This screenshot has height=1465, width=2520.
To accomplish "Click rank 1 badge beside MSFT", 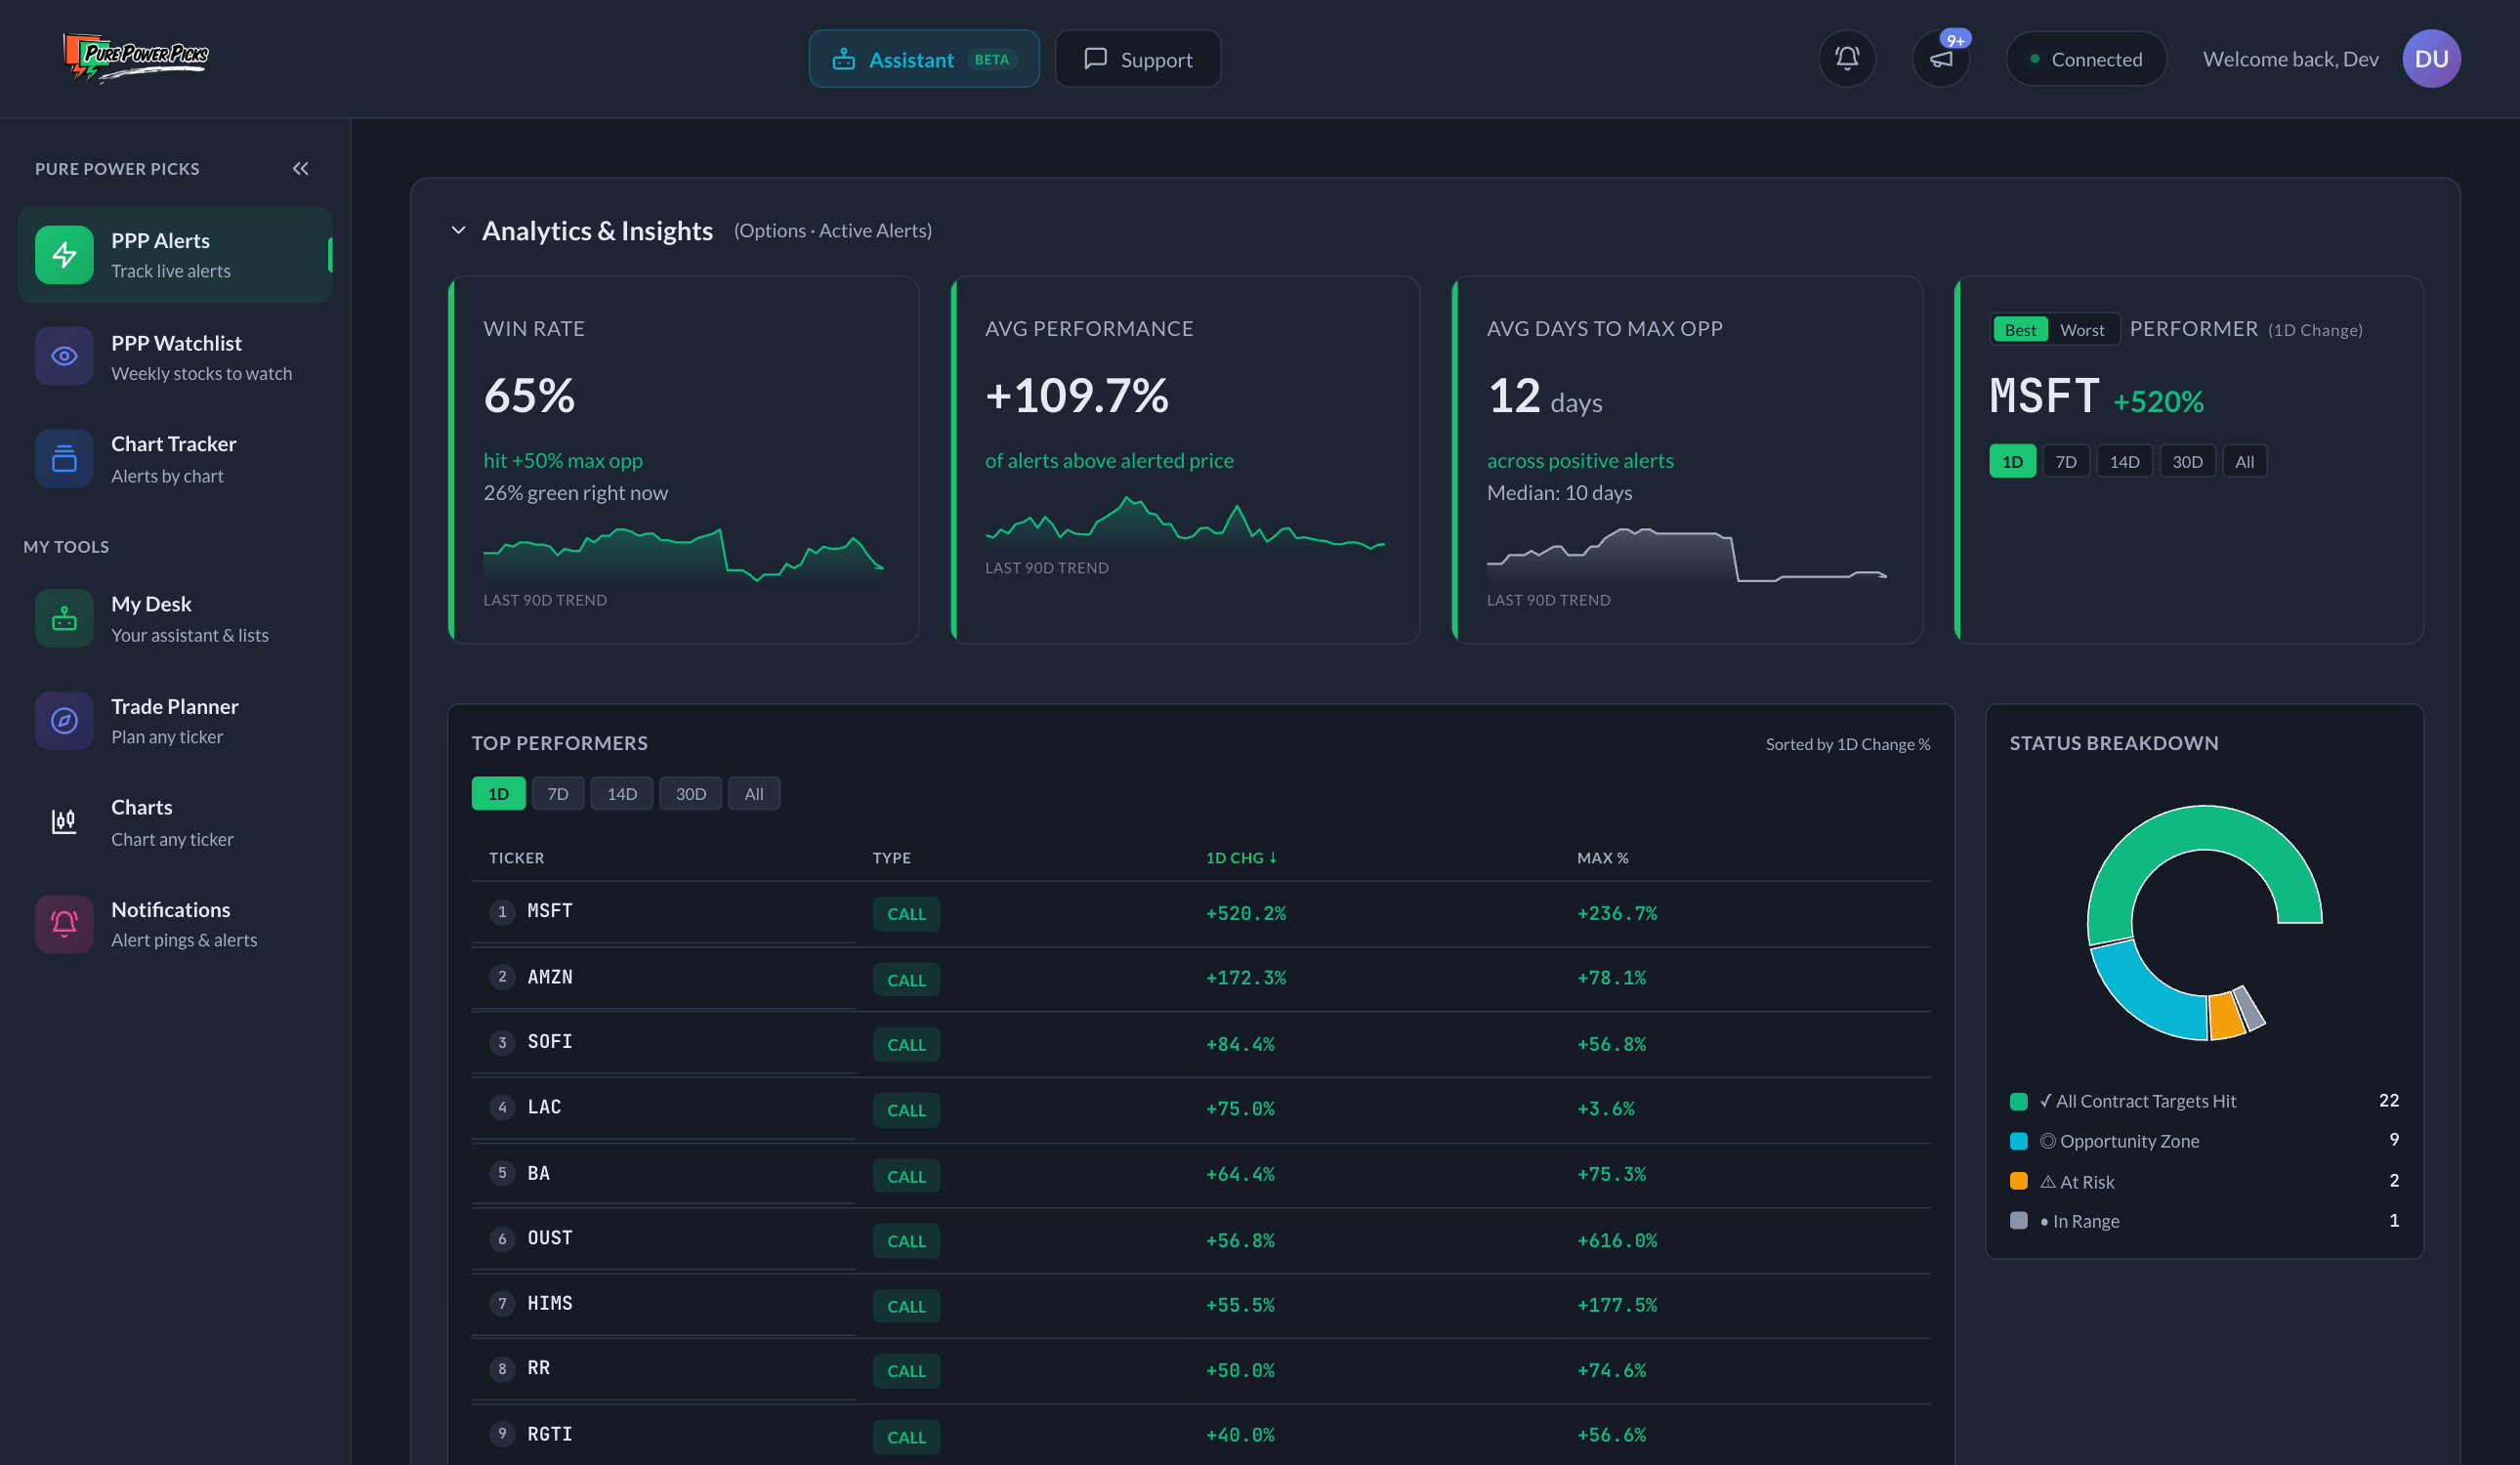I will click(x=502, y=911).
